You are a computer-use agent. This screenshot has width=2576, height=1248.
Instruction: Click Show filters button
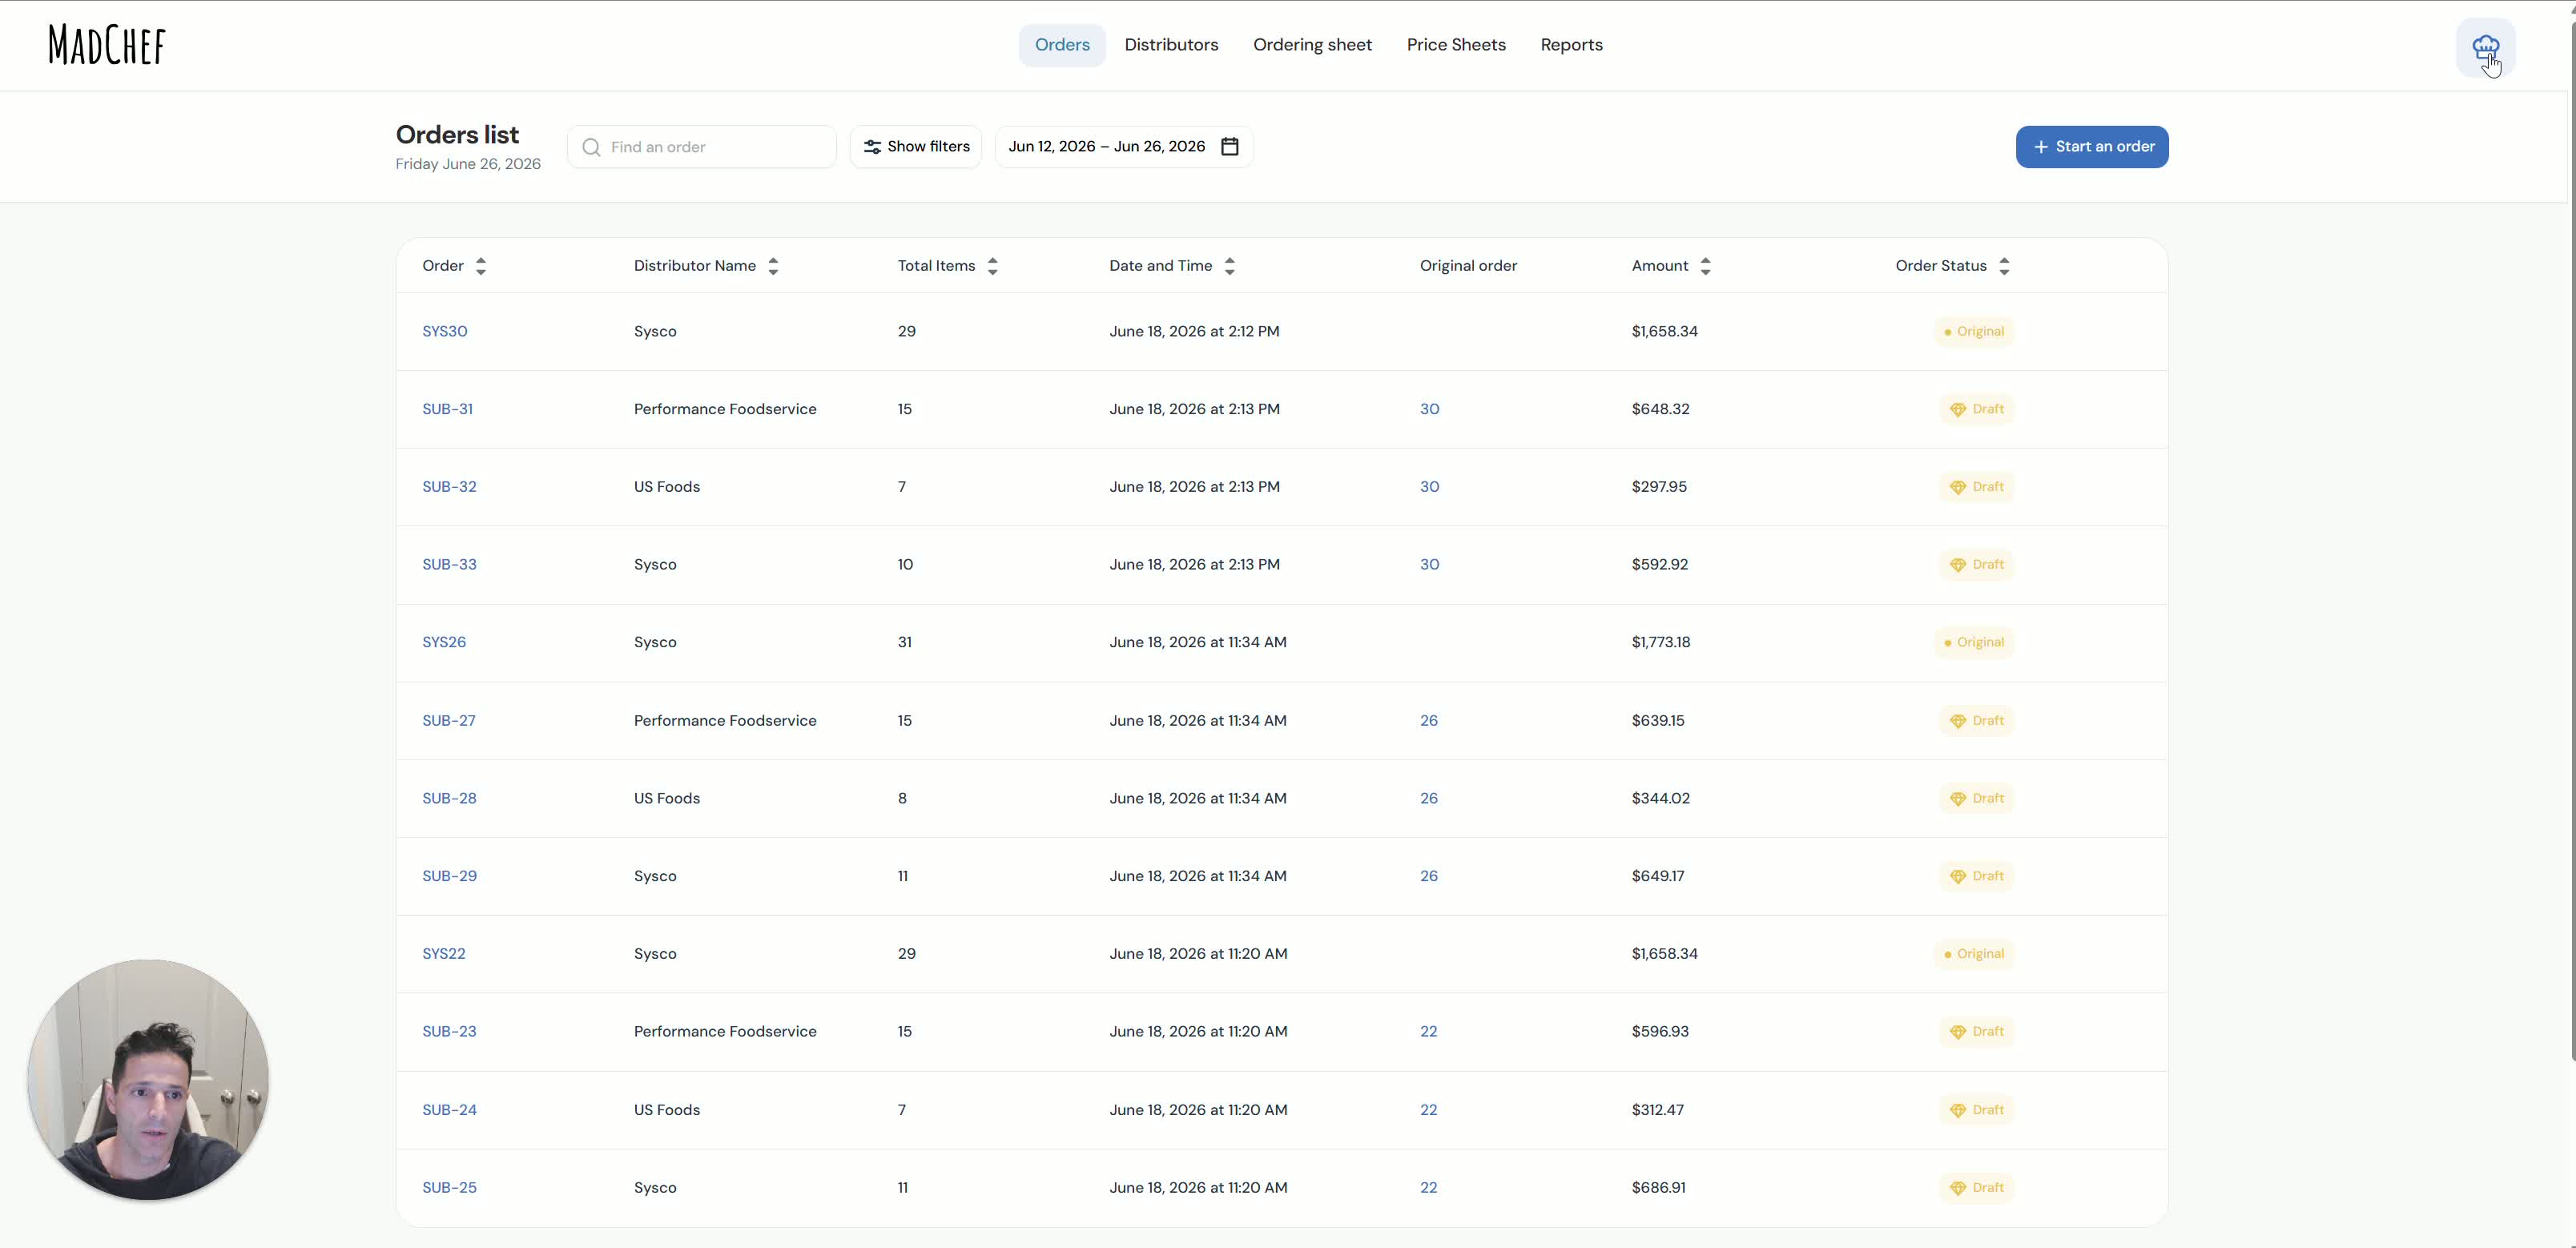916,147
